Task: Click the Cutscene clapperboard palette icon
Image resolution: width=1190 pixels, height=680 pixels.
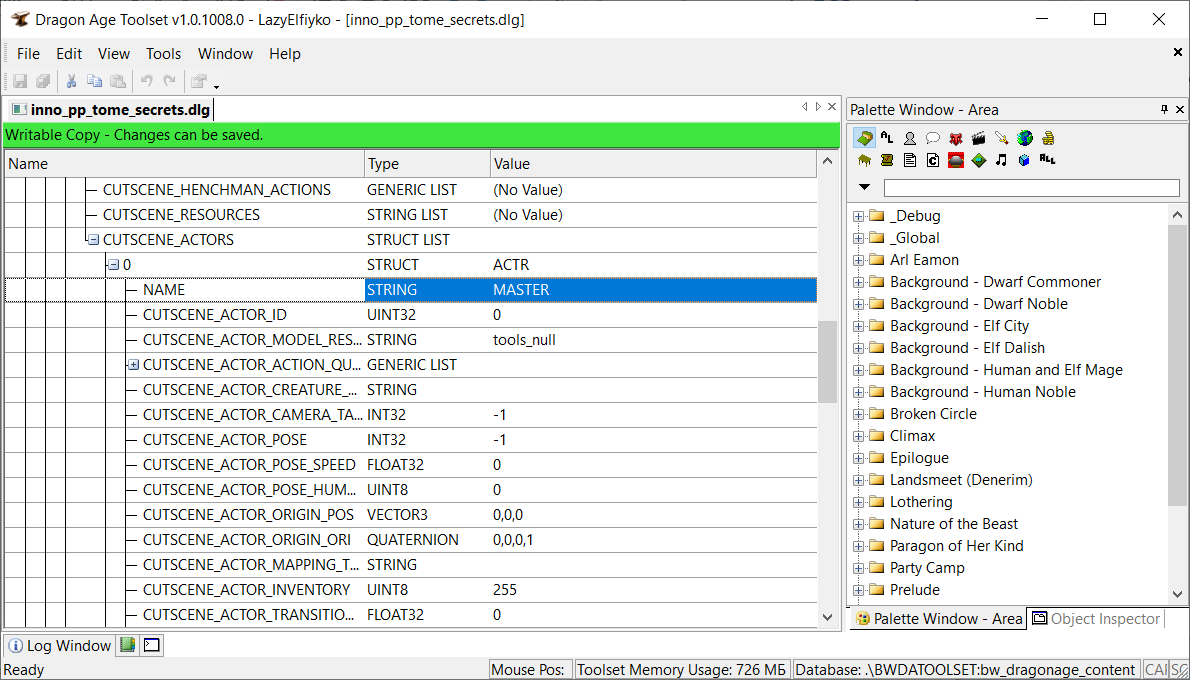Action: point(979,138)
